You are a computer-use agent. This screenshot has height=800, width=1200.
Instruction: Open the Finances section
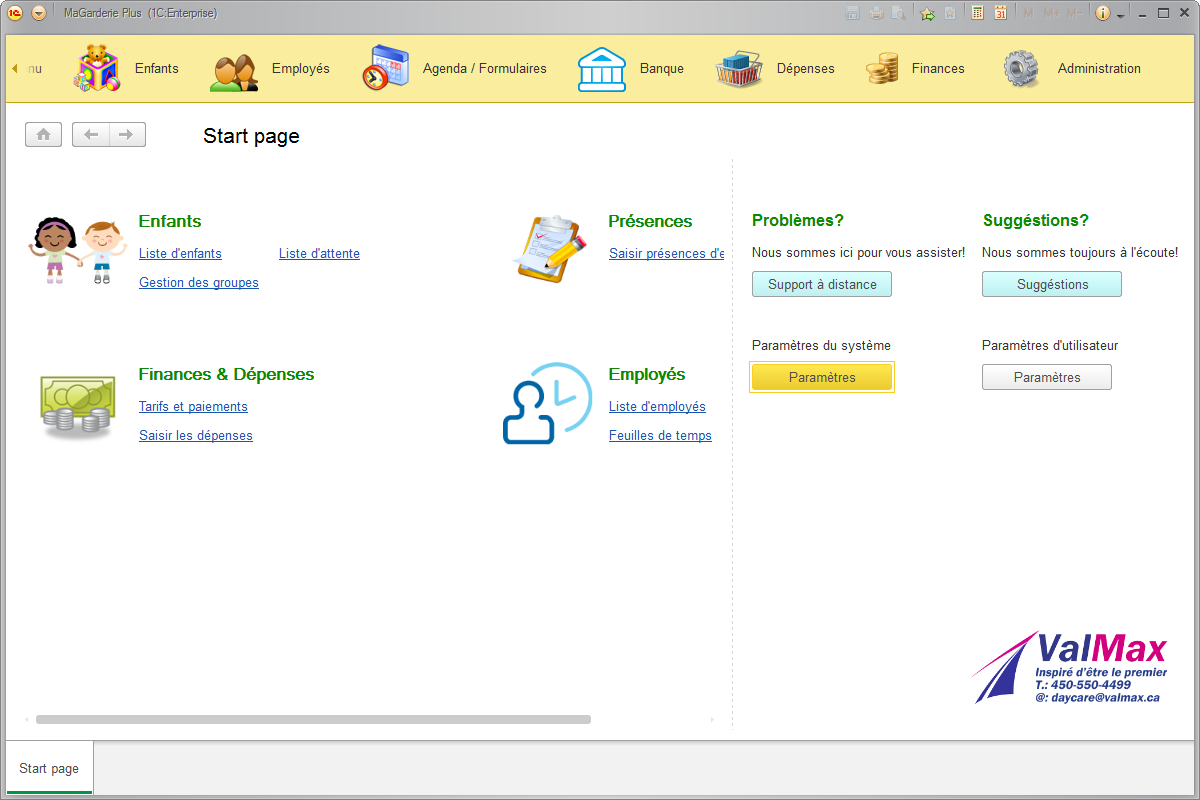[x=937, y=69]
